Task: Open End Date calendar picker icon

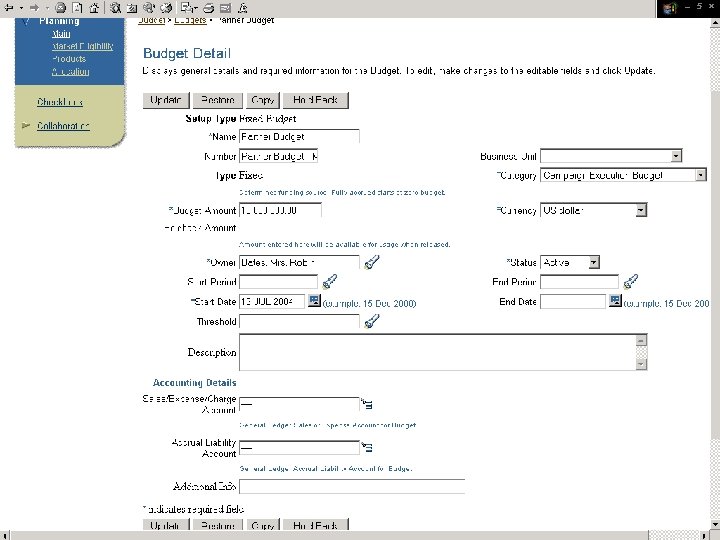Action: tap(615, 301)
